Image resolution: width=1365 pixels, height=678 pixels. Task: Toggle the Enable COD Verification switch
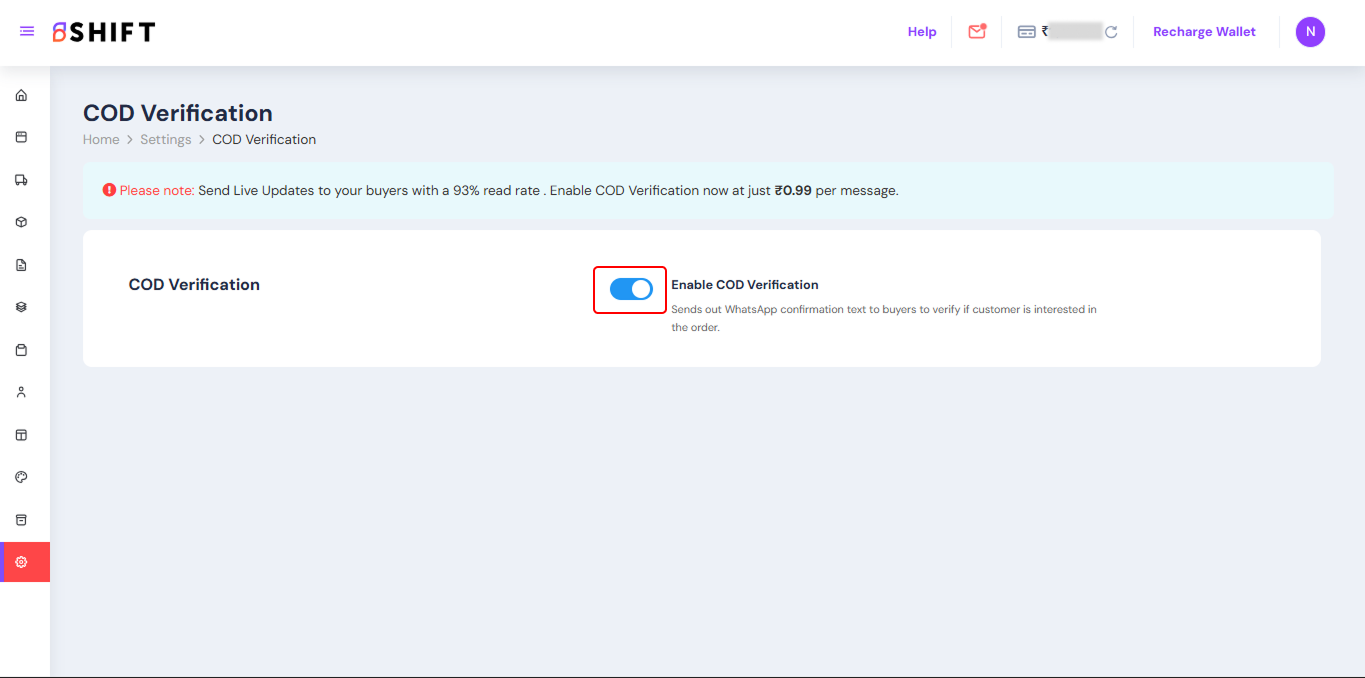pos(631,289)
